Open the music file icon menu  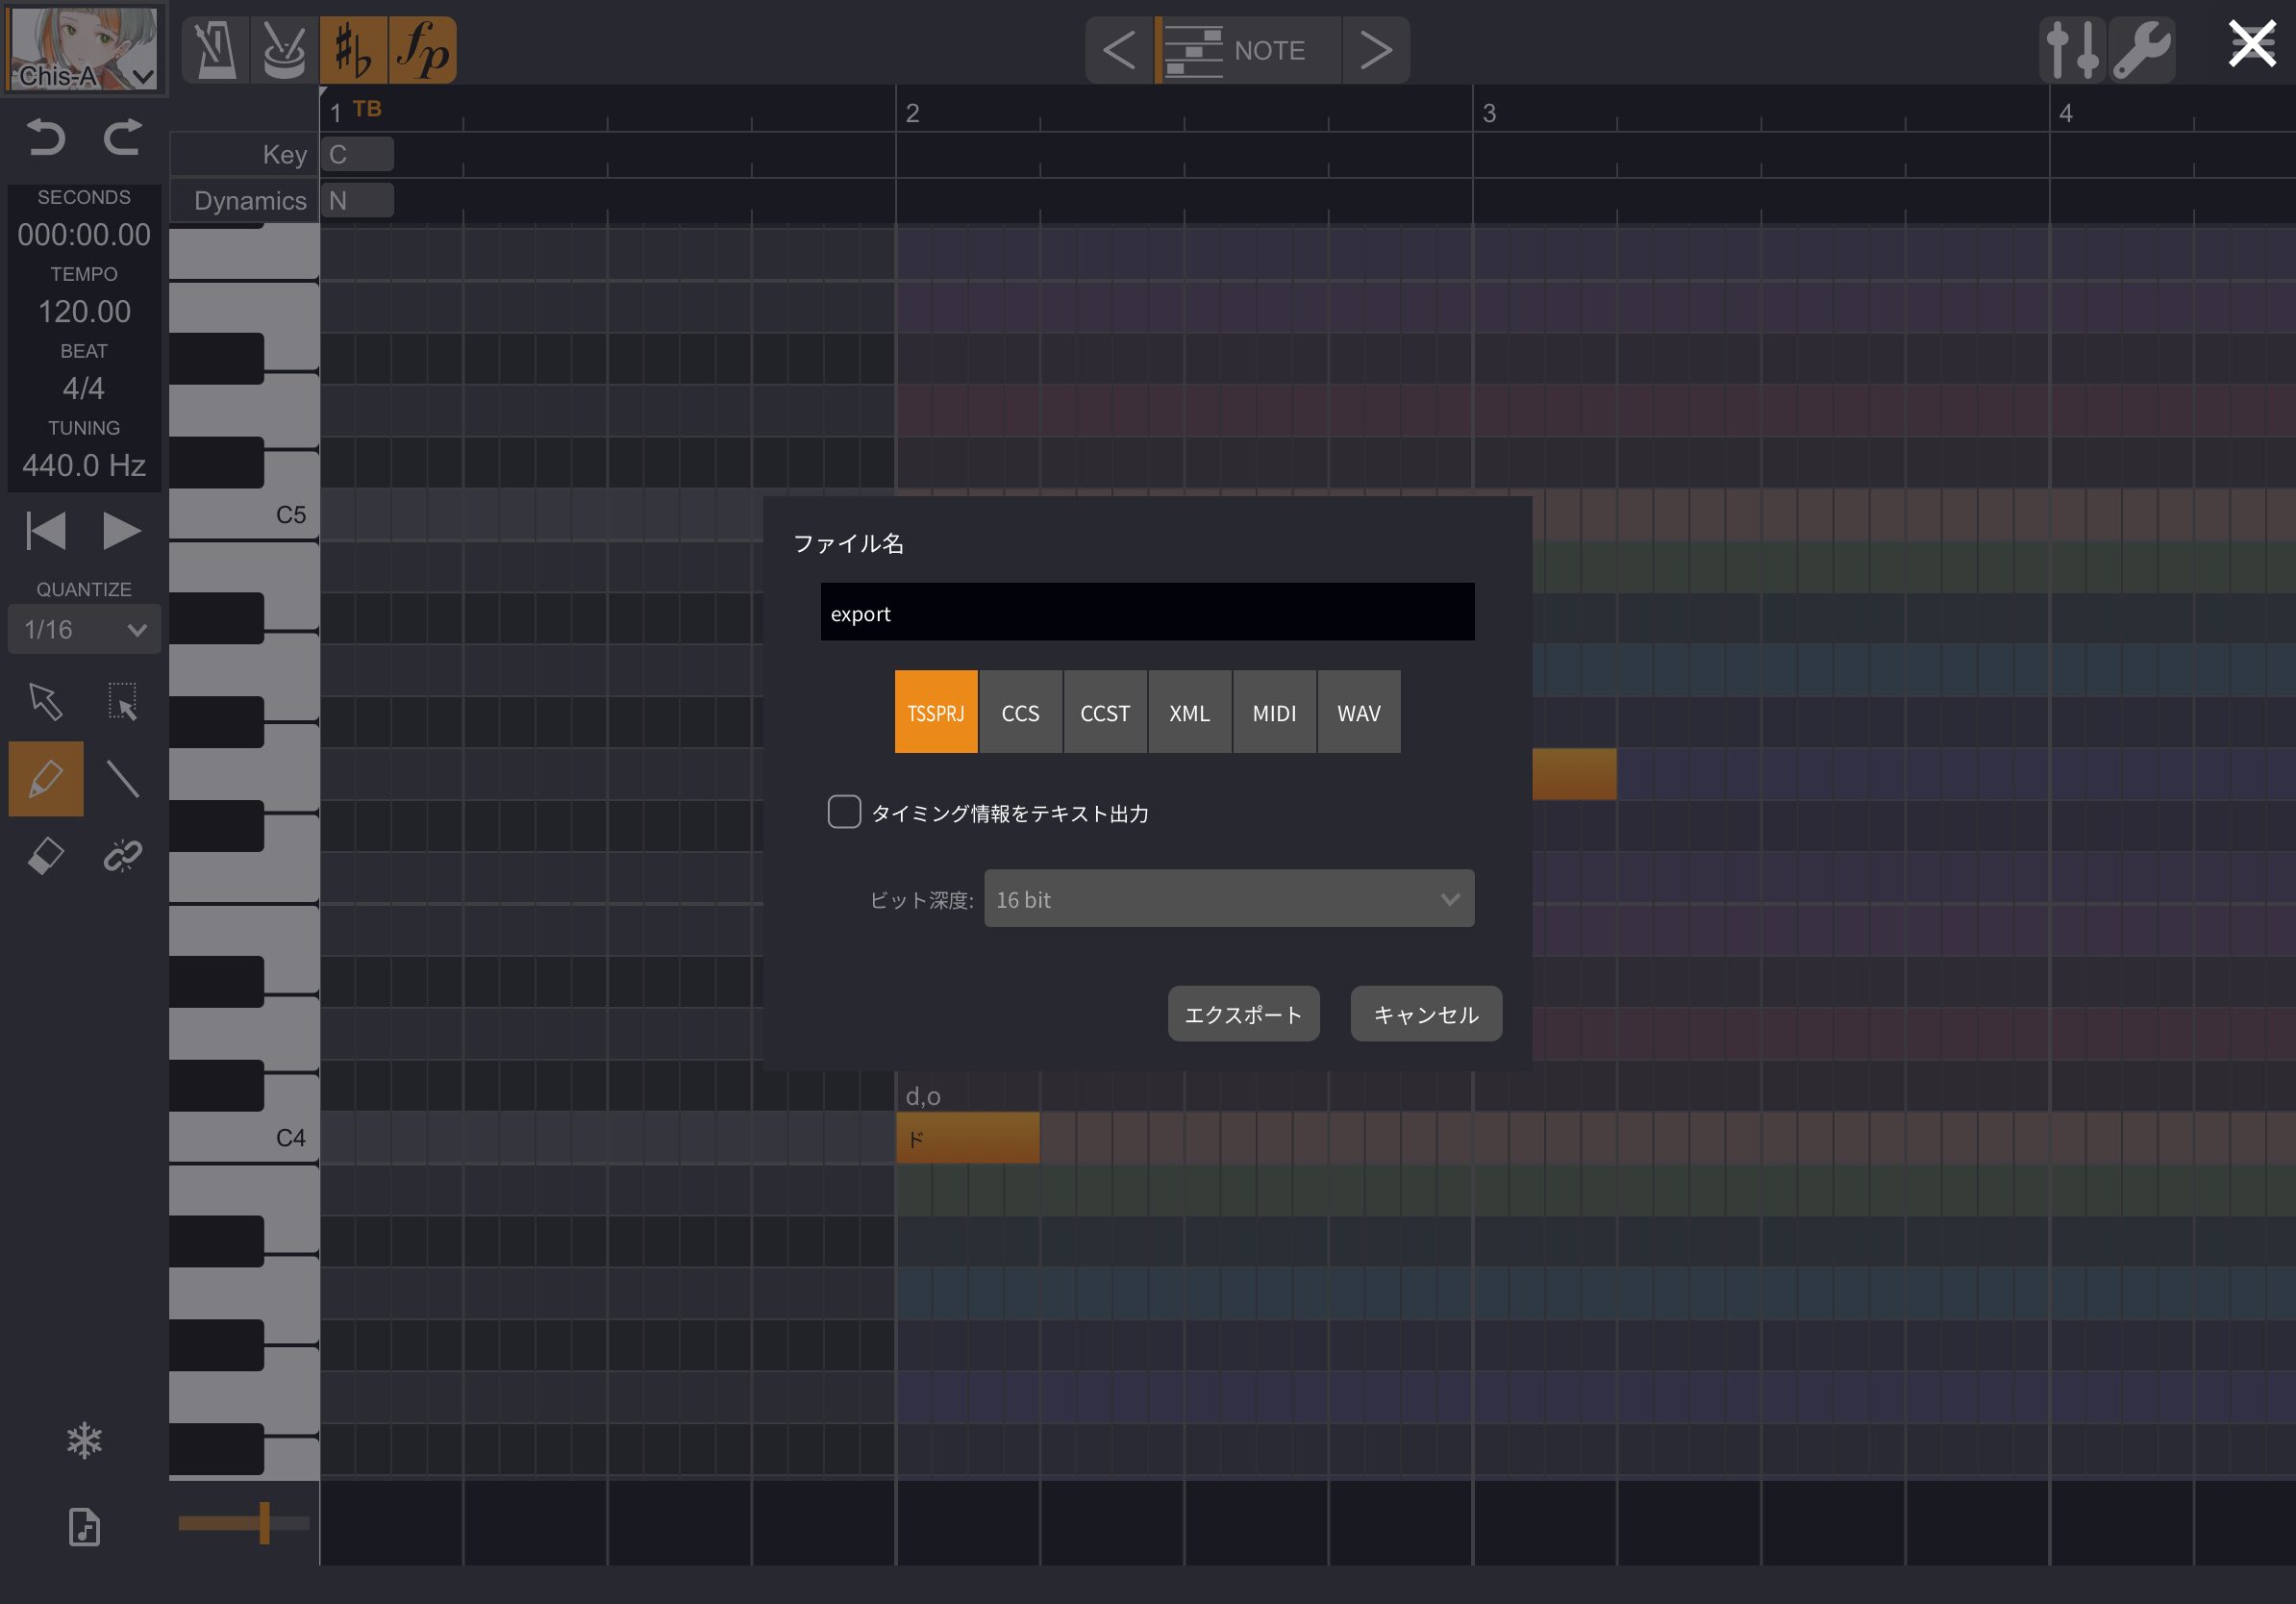click(84, 1527)
